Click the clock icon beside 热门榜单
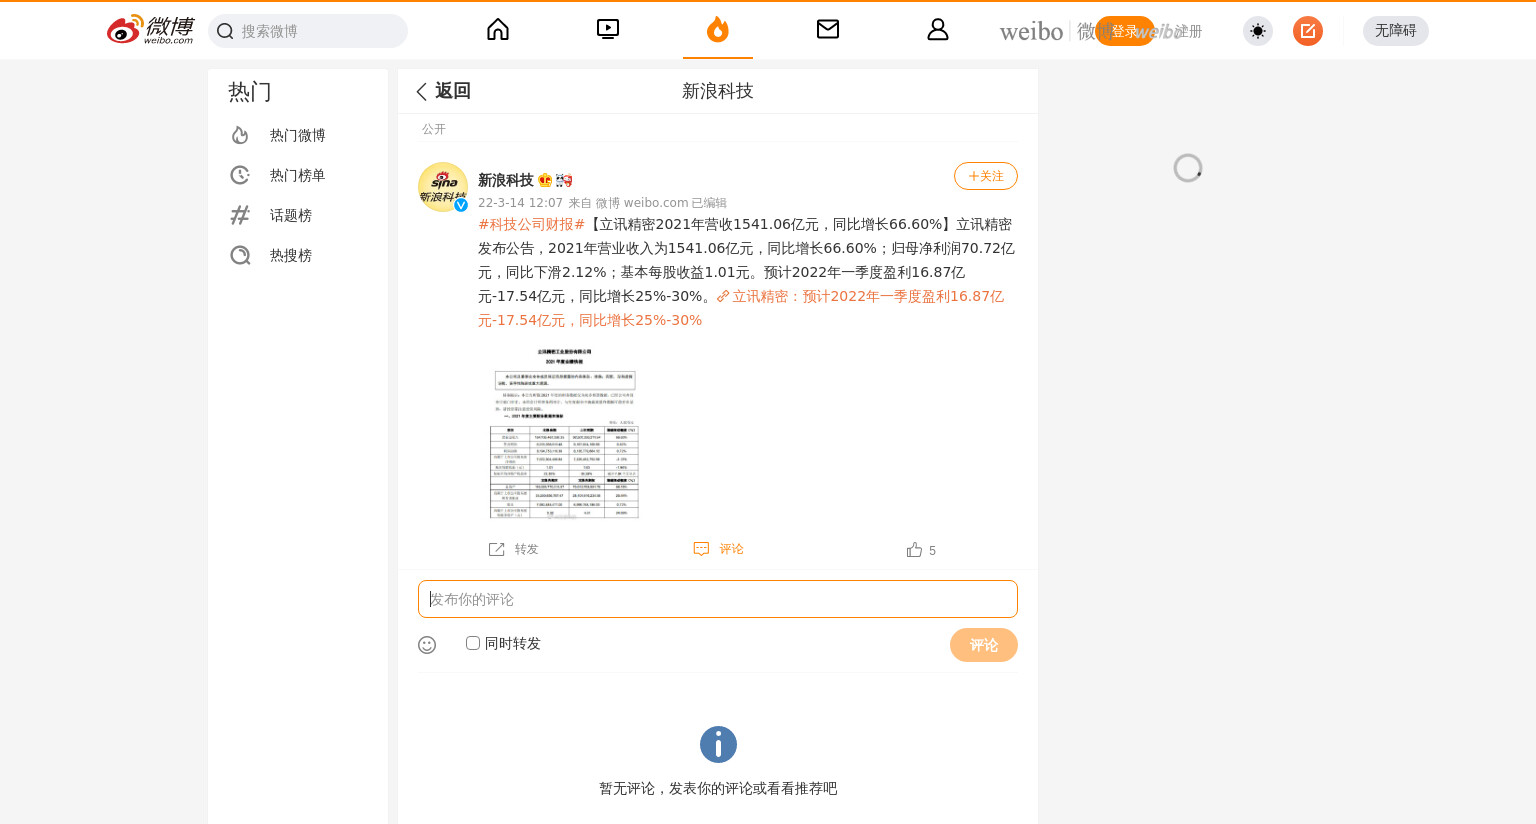Viewport: 1536px width, 824px height. point(240,175)
